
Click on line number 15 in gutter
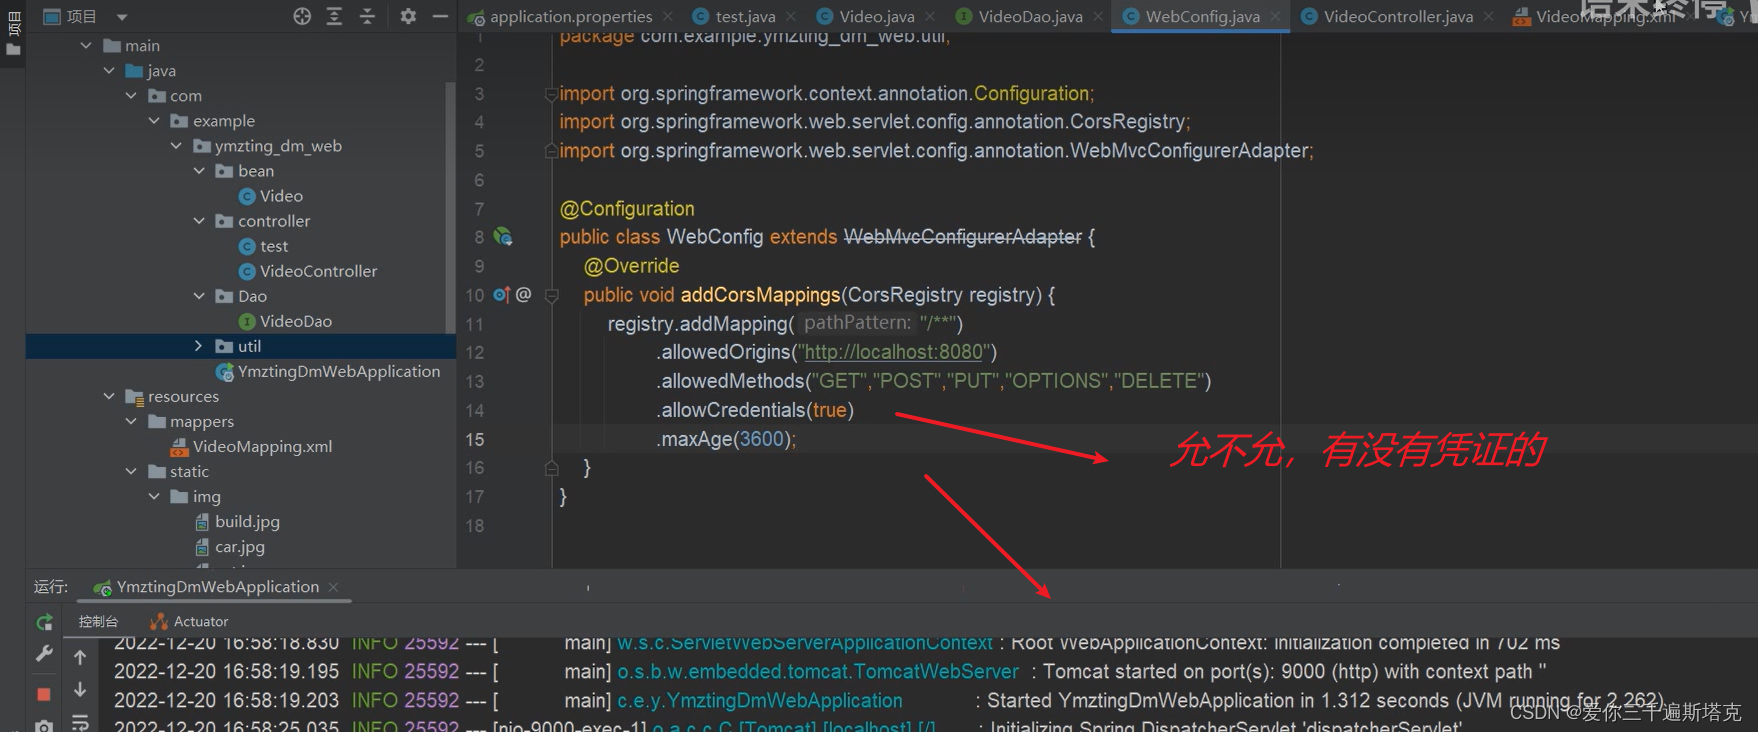click(474, 439)
